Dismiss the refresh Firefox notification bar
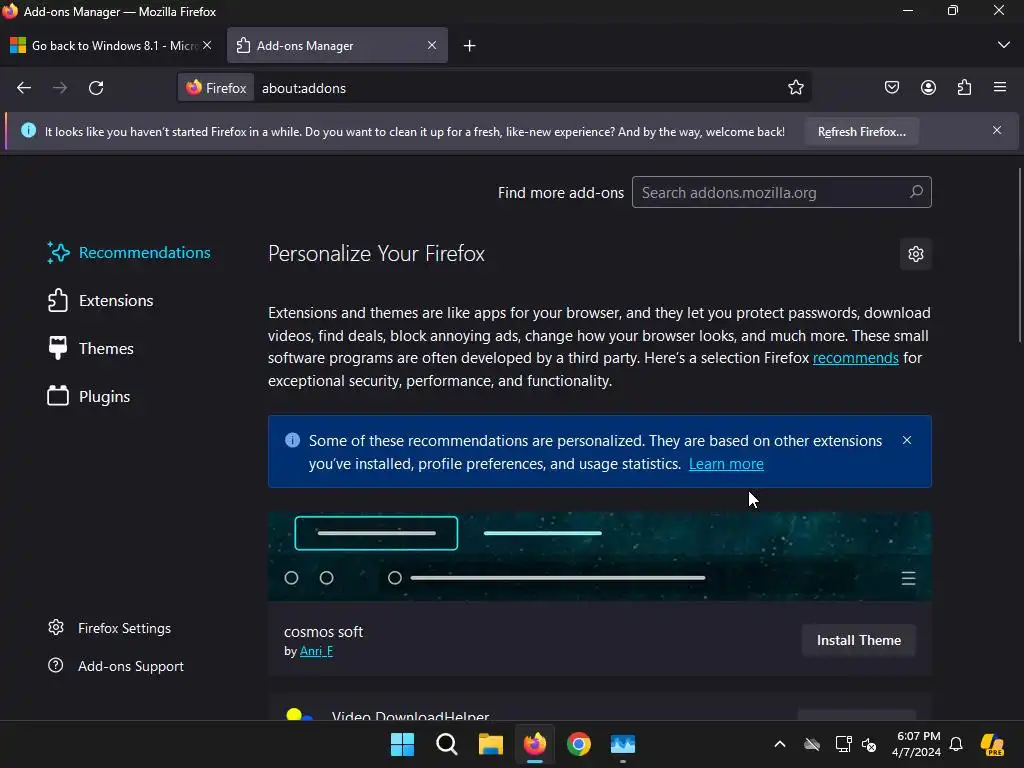 997,131
